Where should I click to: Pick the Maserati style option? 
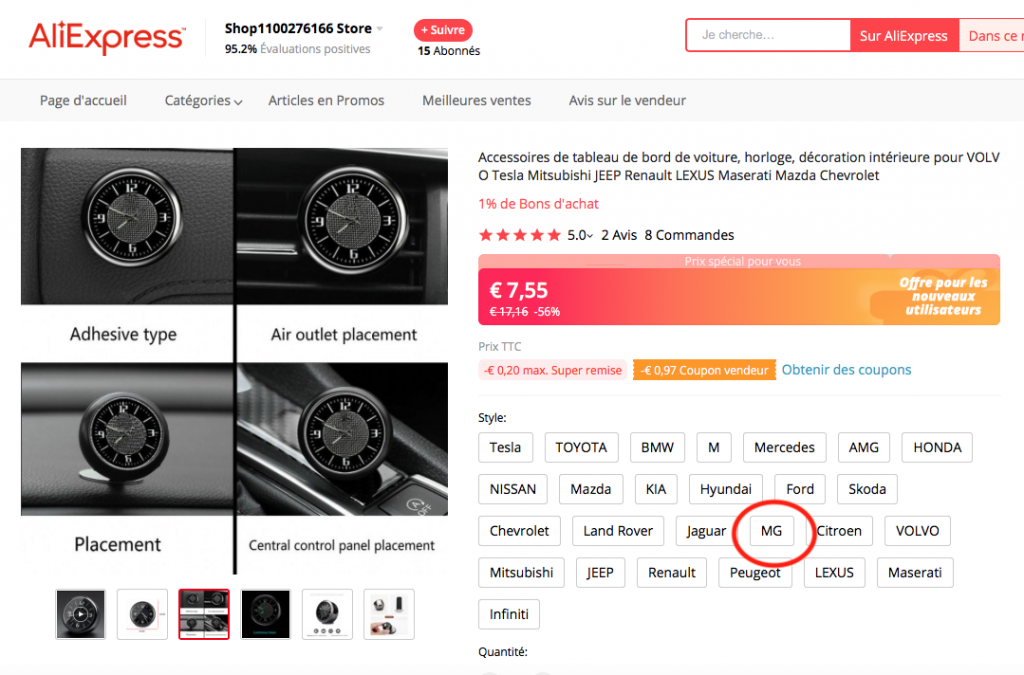point(915,573)
